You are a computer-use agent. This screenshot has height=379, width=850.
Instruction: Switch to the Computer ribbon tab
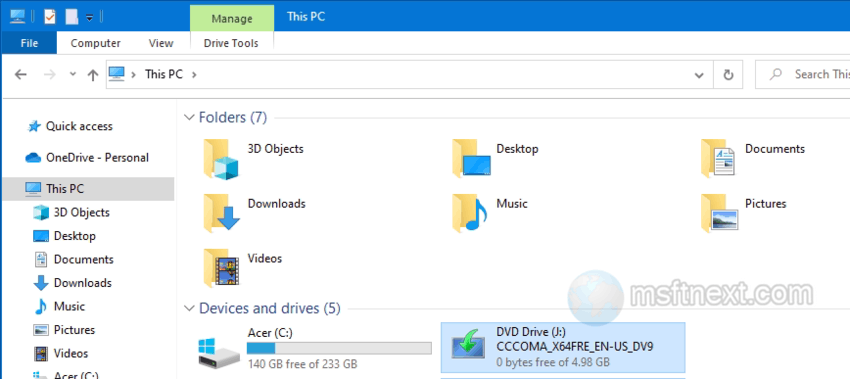click(x=95, y=43)
